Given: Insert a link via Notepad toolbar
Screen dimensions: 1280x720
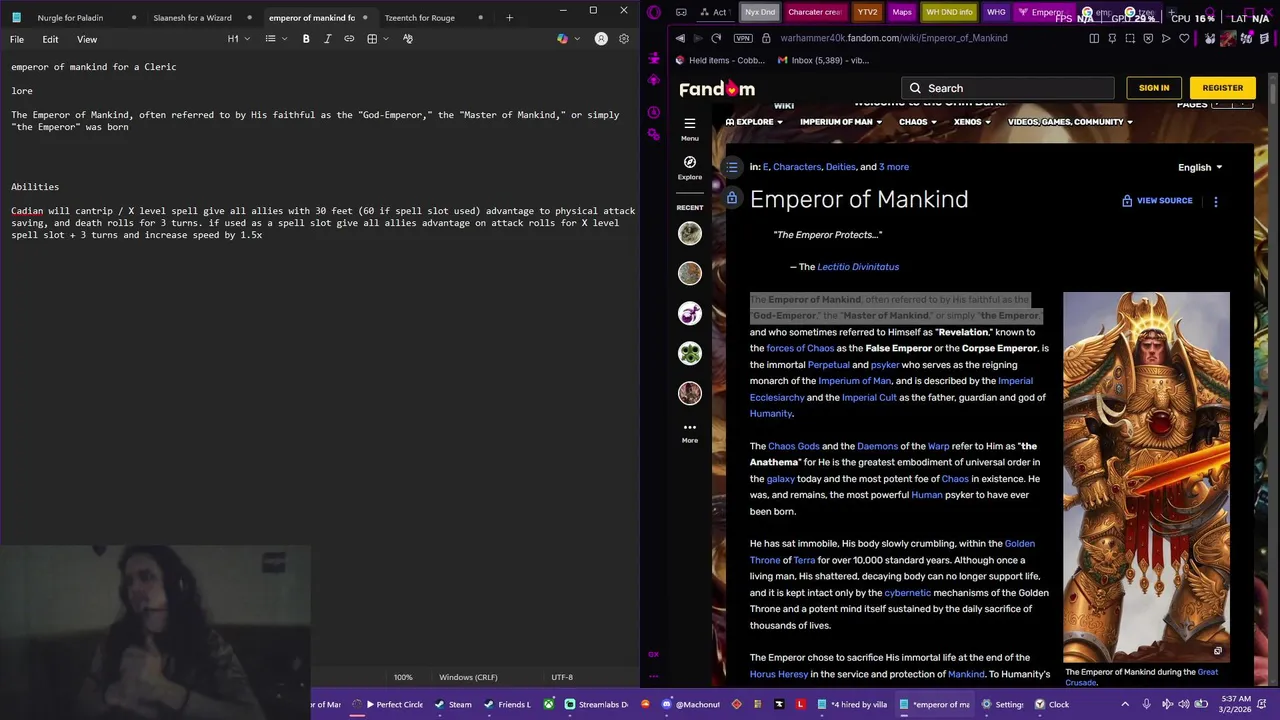Looking at the screenshot, I should tap(349, 39).
